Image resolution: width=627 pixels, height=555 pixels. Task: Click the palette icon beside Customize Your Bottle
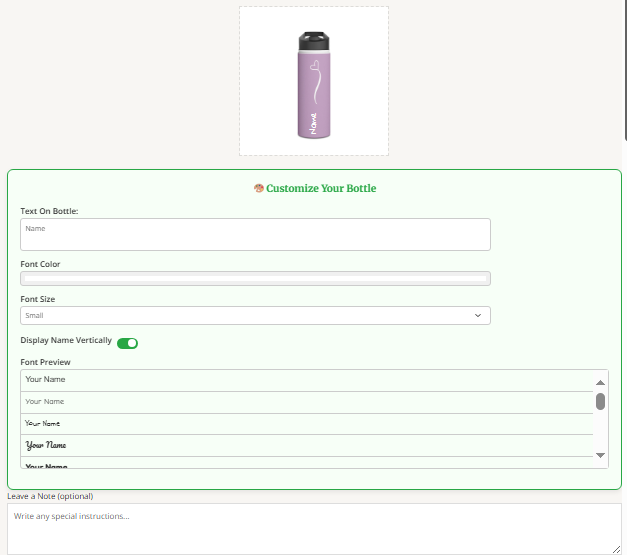click(259, 188)
